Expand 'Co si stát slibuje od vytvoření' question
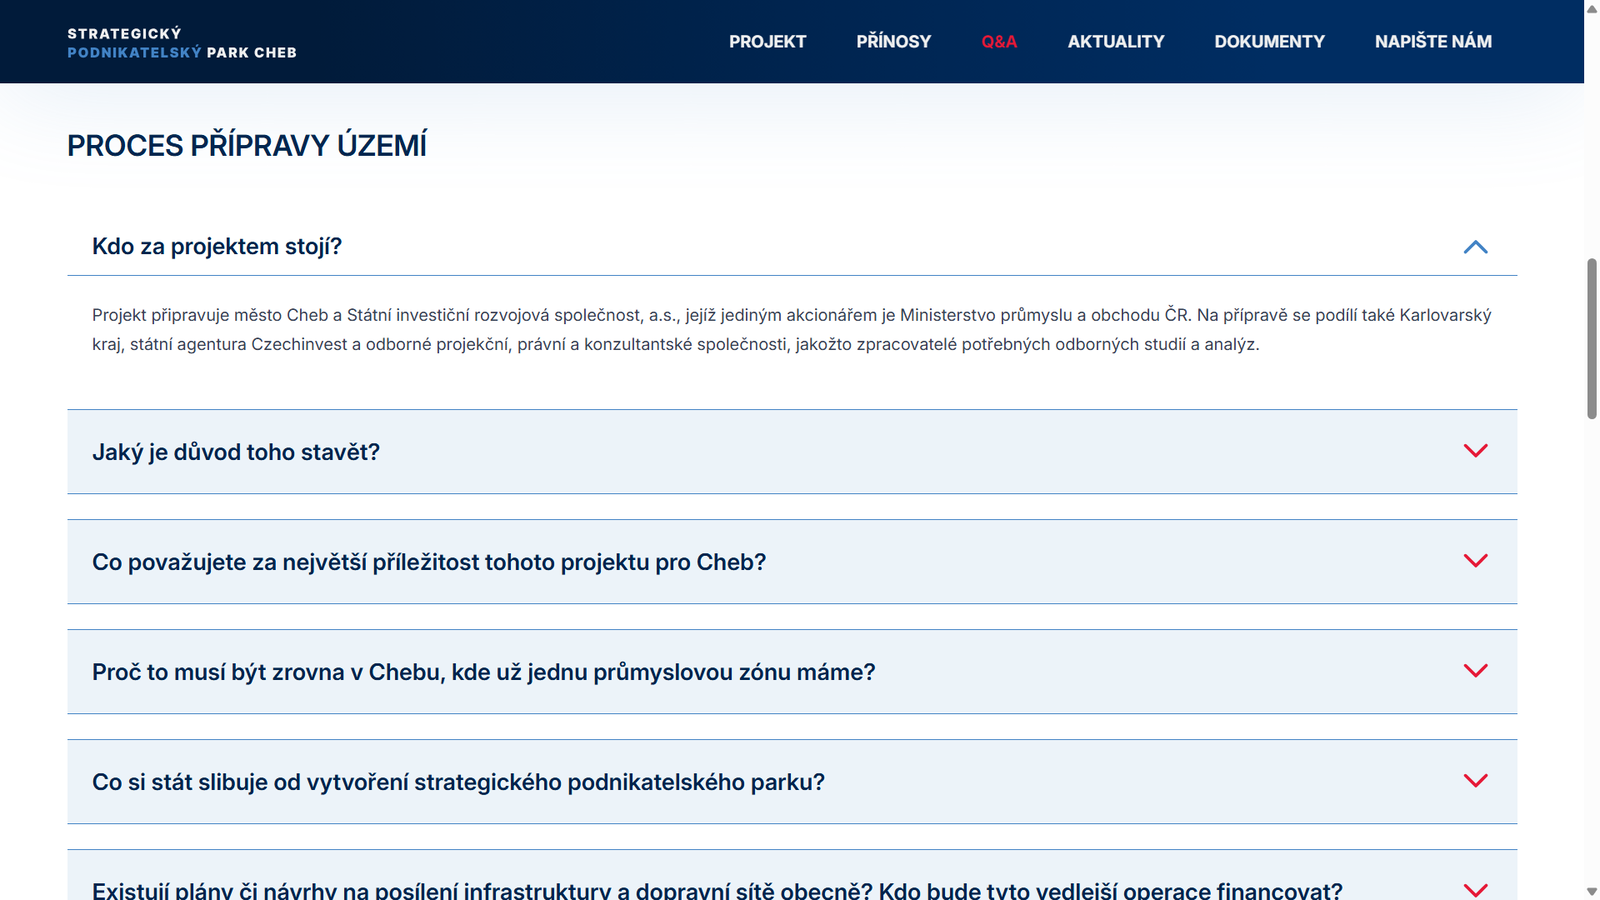Image resolution: width=1600 pixels, height=900 pixels. [458, 782]
